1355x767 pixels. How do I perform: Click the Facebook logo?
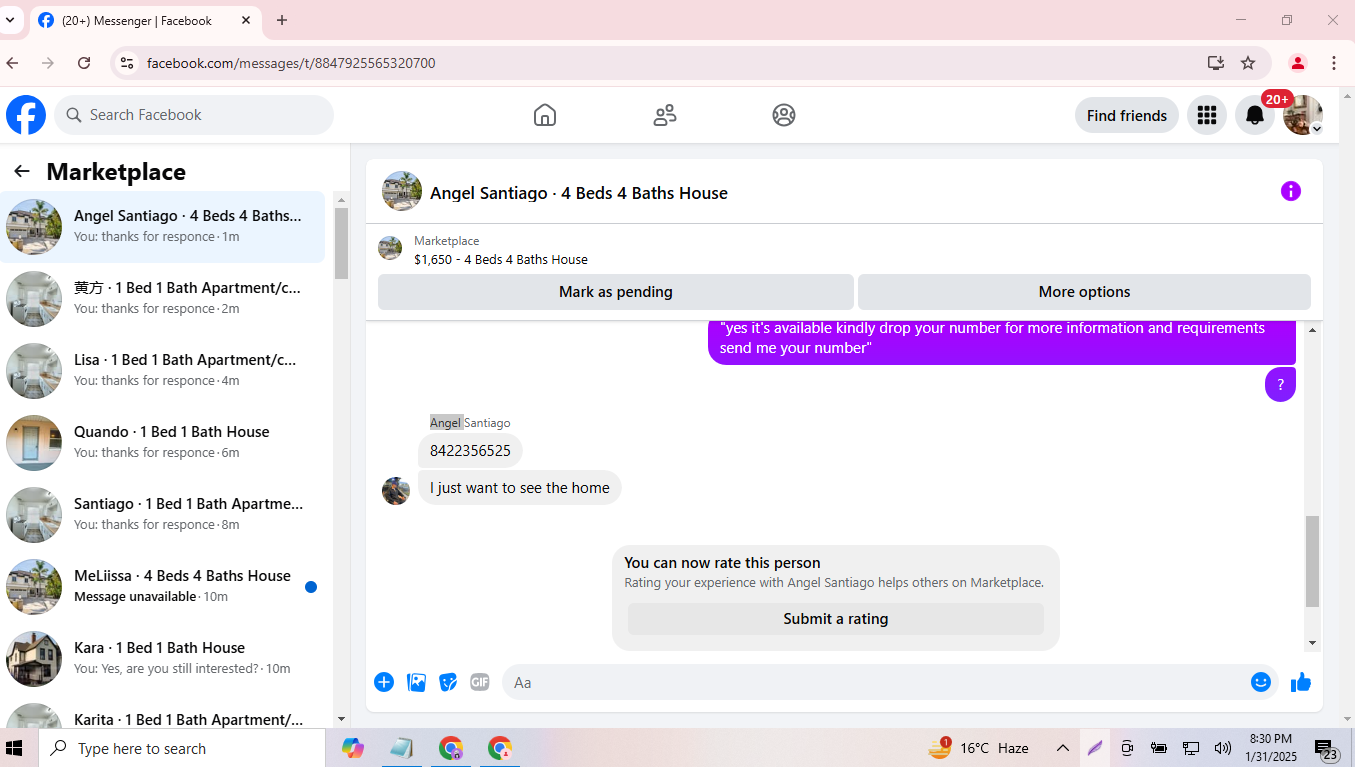point(26,115)
